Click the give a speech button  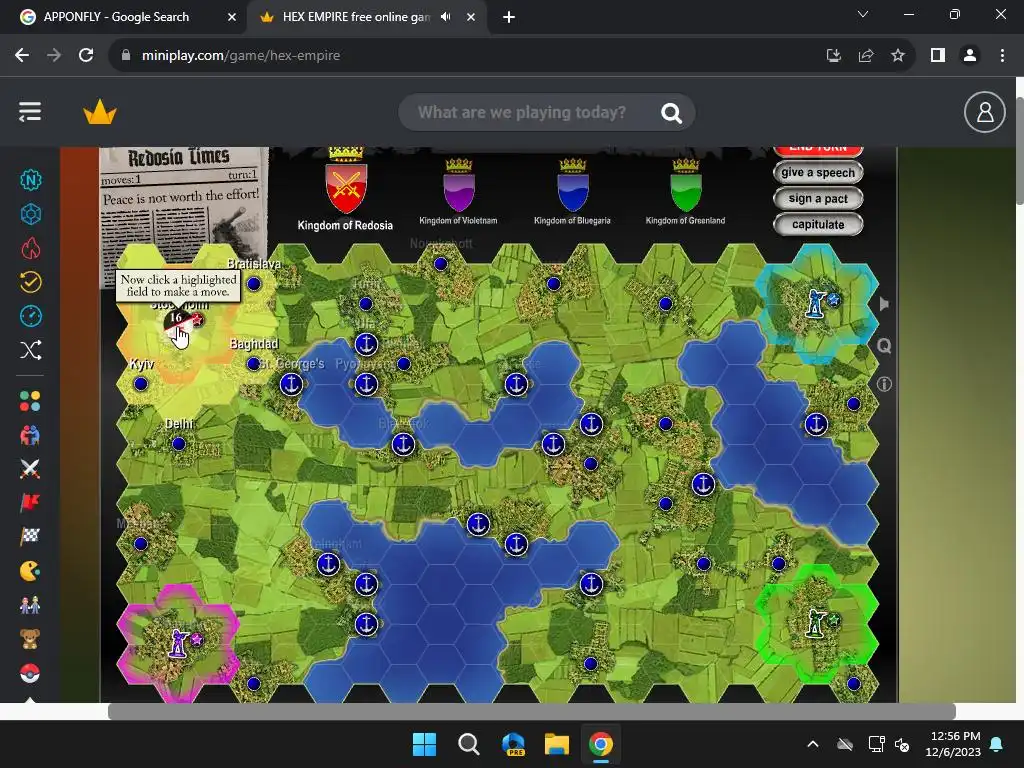point(818,172)
